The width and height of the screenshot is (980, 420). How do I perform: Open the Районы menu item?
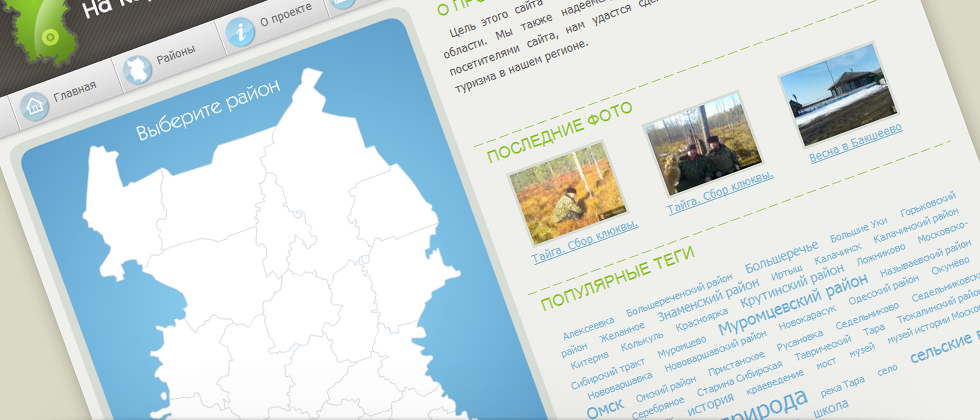[x=176, y=55]
